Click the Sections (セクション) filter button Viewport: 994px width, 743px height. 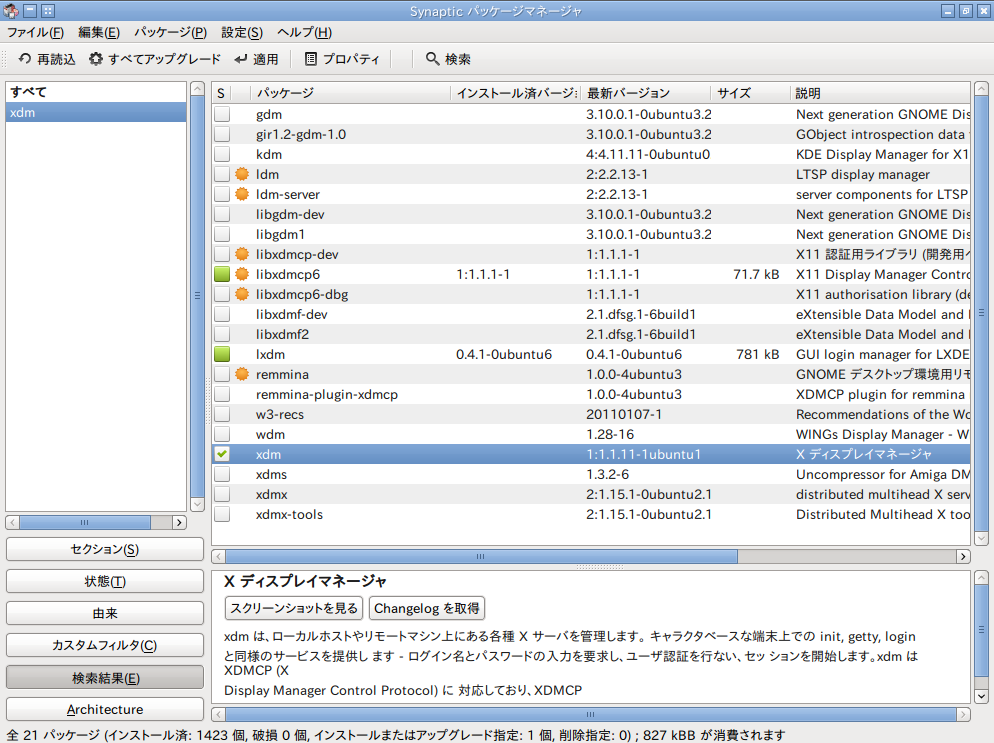pos(105,549)
